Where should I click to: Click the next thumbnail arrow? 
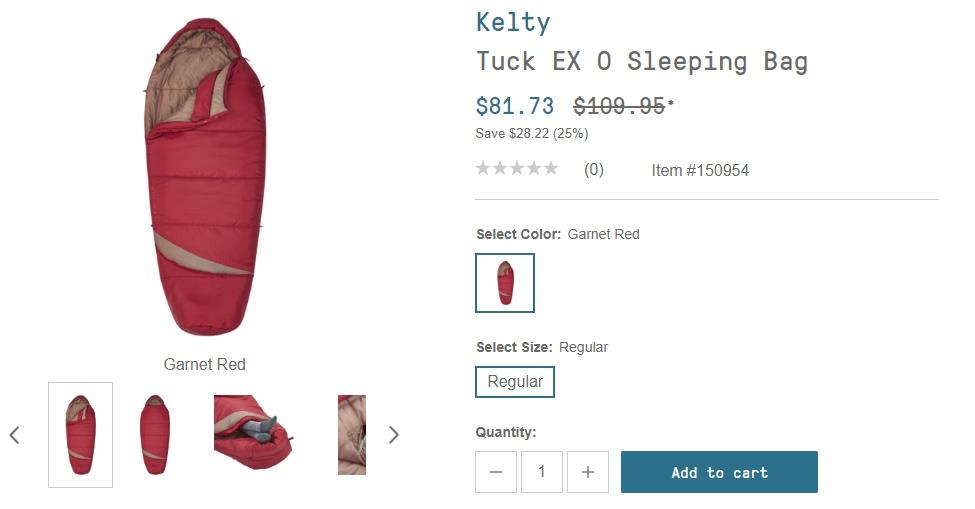point(393,435)
